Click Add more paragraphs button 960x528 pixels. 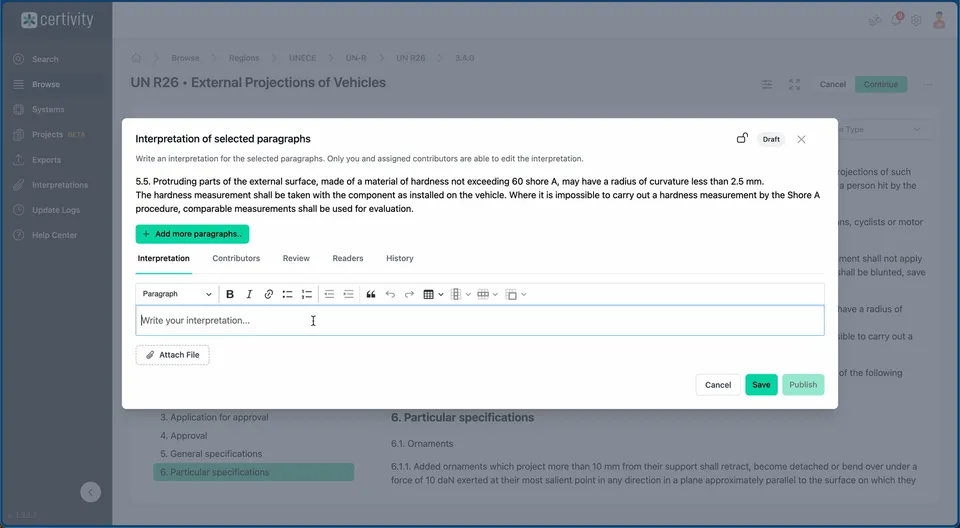tap(192, 234)
